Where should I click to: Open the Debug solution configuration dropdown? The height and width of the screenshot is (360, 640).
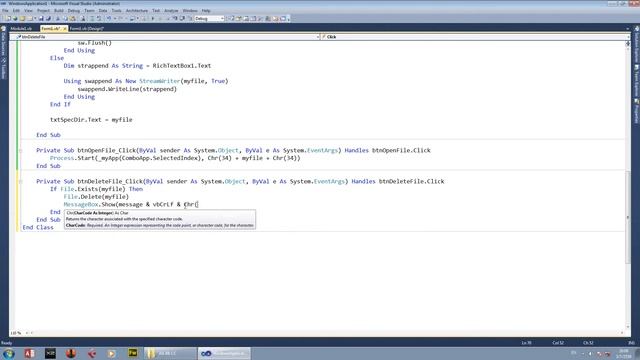pos(209,18)
